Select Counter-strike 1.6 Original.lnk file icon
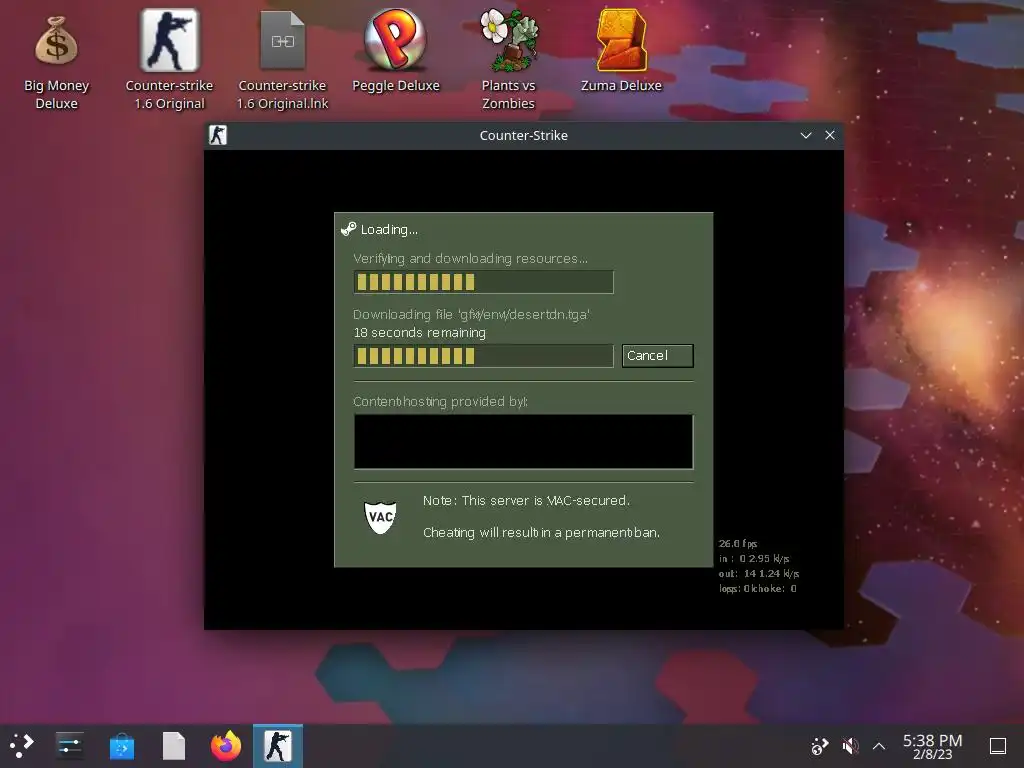This screenshot has height=768, width=1024. (282, 60)
